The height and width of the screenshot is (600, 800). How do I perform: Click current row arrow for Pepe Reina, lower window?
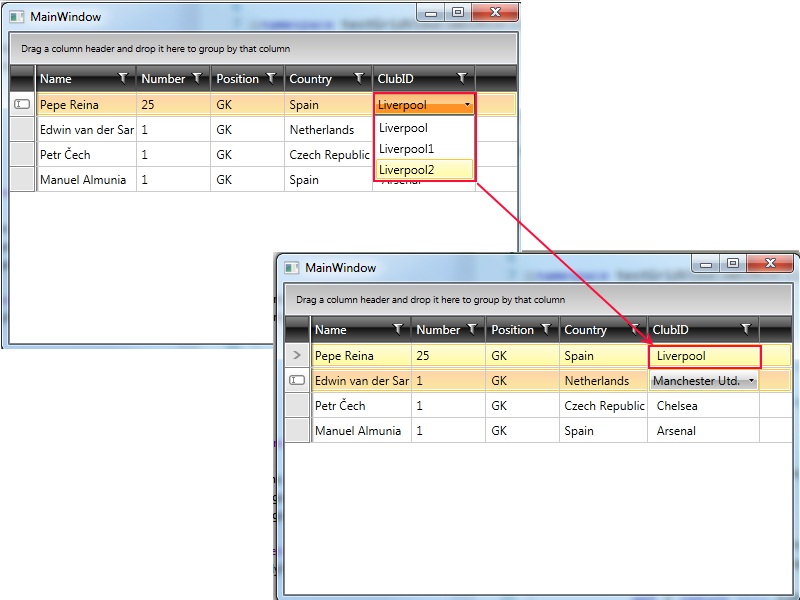(297, 355)
